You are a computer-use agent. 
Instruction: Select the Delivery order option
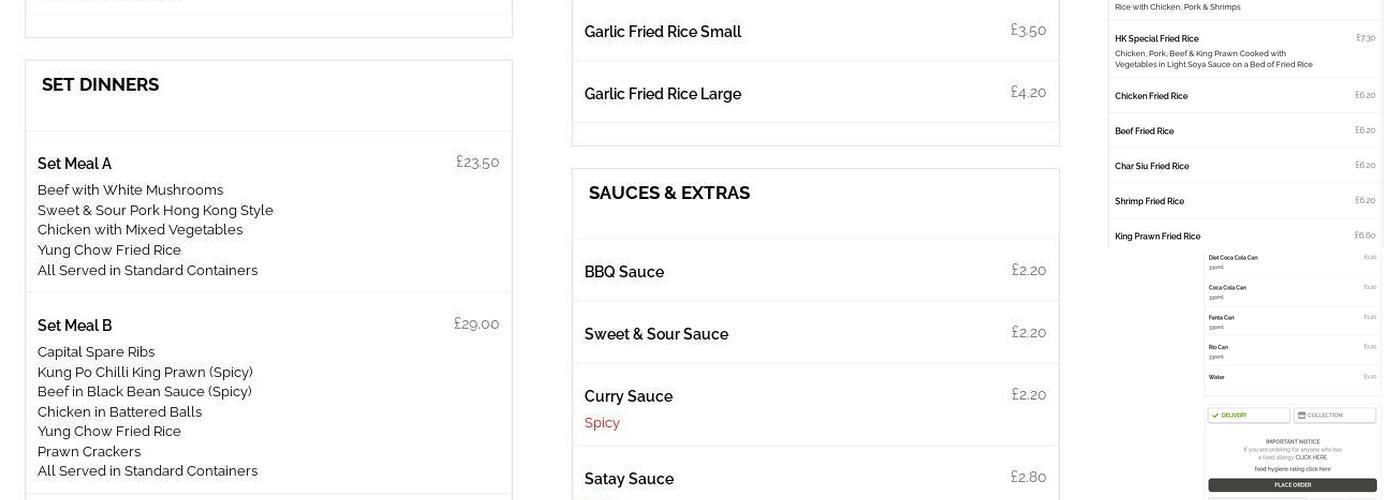tap(1248, 415)
